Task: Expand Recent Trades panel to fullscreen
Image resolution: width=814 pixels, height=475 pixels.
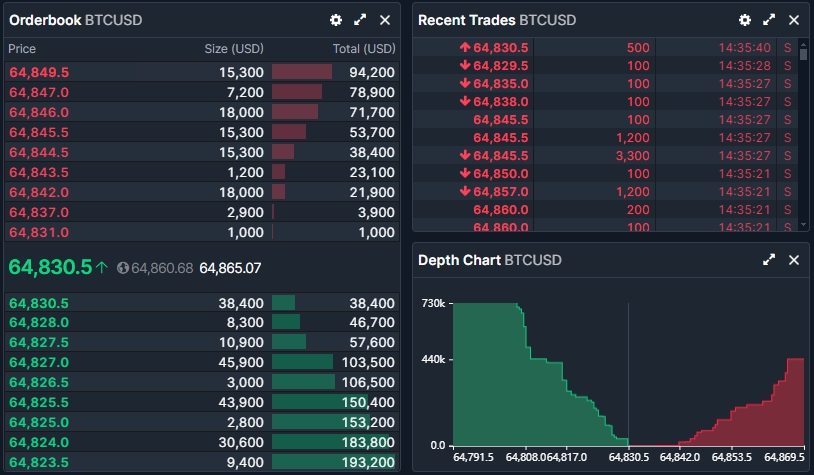Action: click(769, 20)
